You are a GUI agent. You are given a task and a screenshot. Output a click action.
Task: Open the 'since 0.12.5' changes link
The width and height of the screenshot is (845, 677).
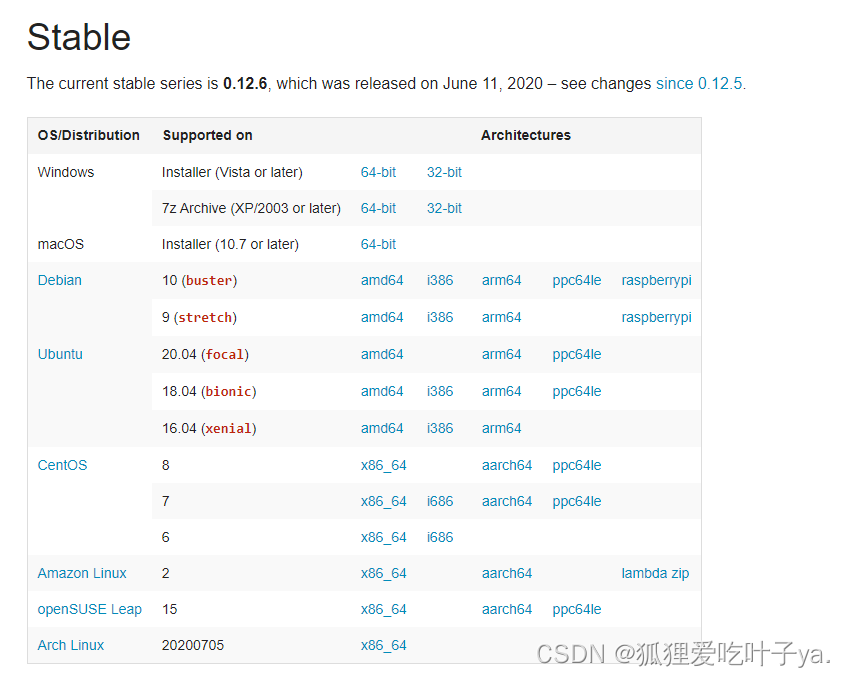[699, 84]
